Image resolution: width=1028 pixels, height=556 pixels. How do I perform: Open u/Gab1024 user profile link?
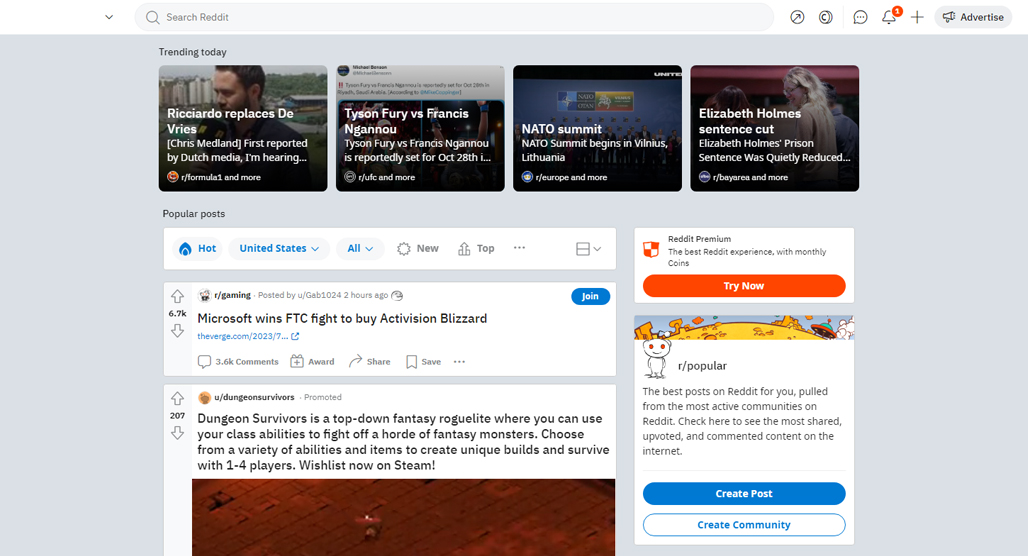319,295
